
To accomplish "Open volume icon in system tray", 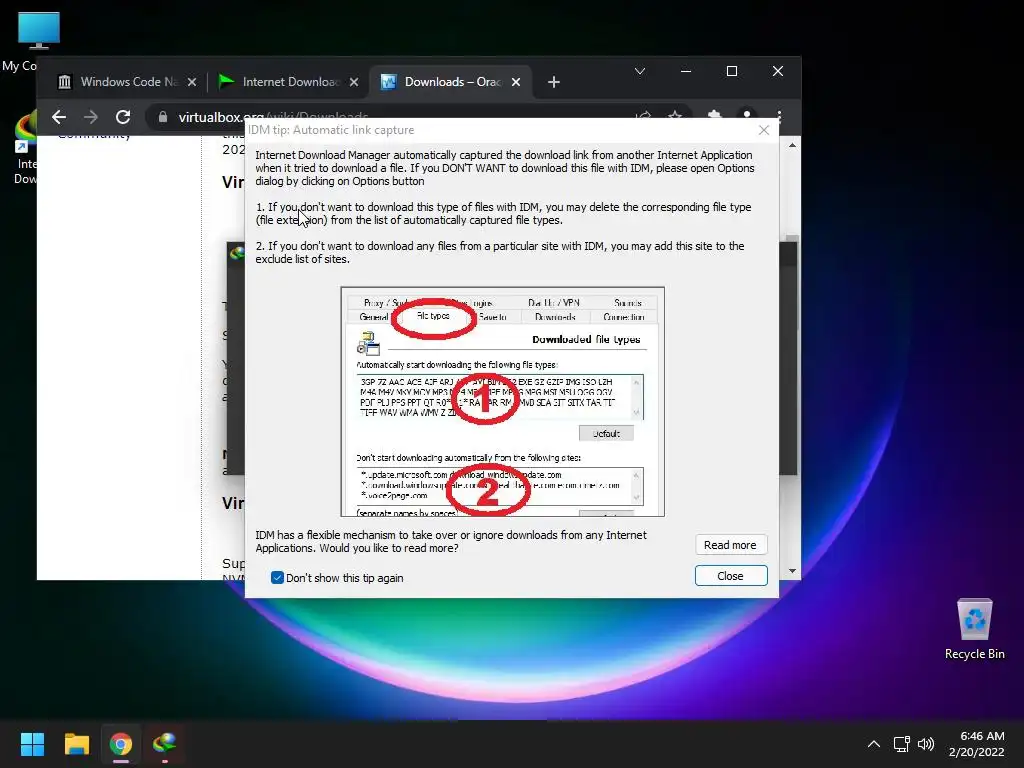I will coord(926,744).
